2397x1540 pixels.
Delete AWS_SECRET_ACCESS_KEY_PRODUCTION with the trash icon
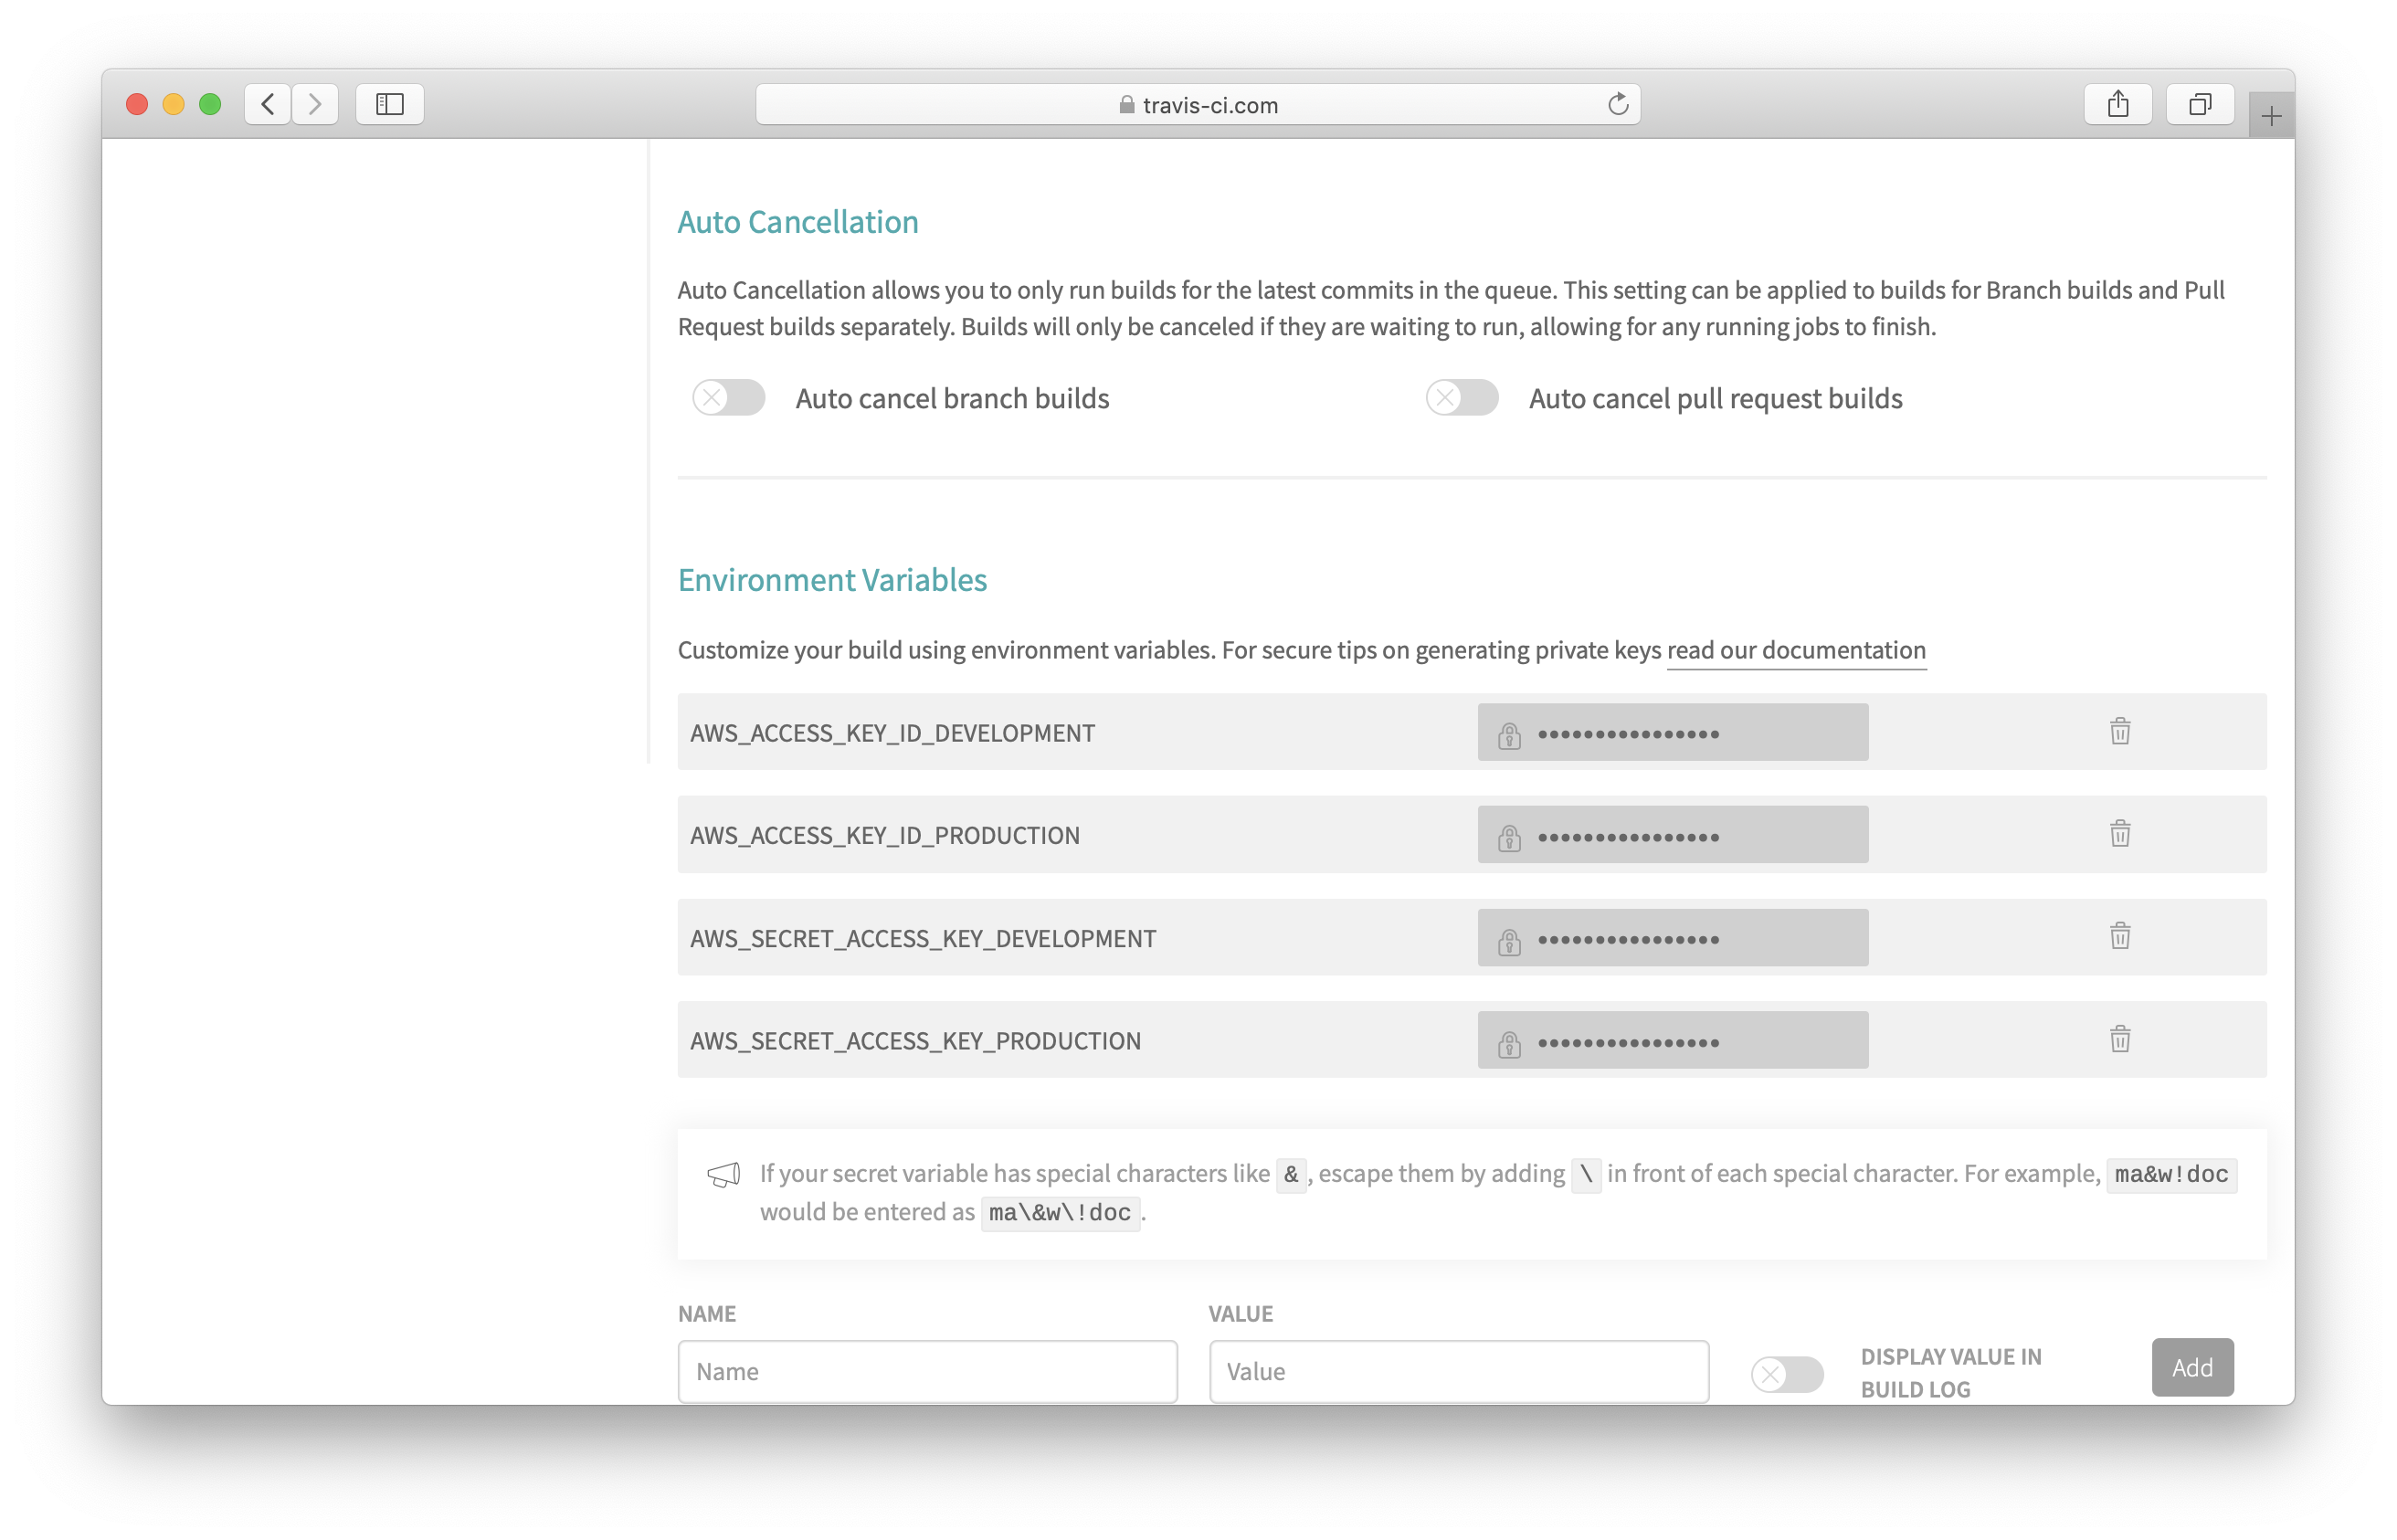tap(2119, 1039)
